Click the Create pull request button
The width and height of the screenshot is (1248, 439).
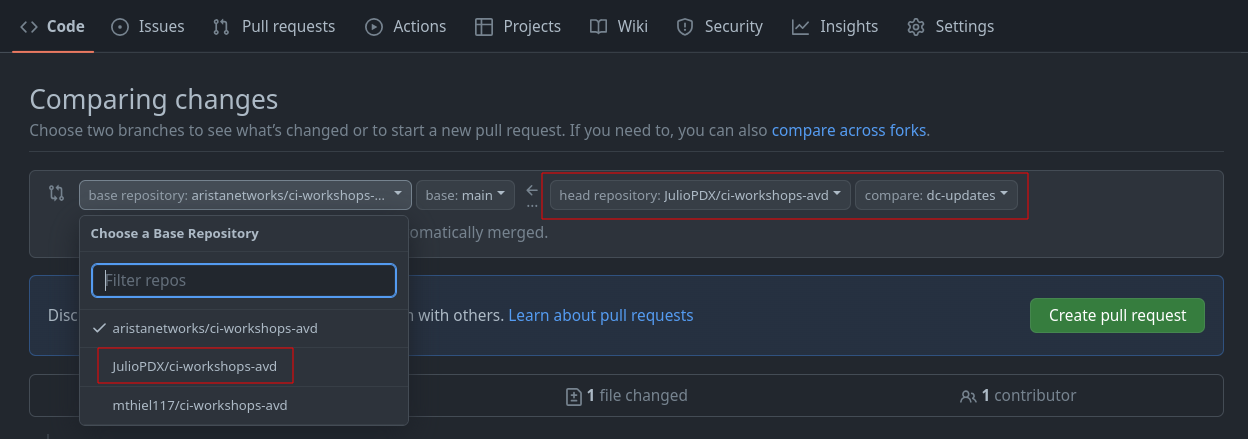coord(1117,315)
